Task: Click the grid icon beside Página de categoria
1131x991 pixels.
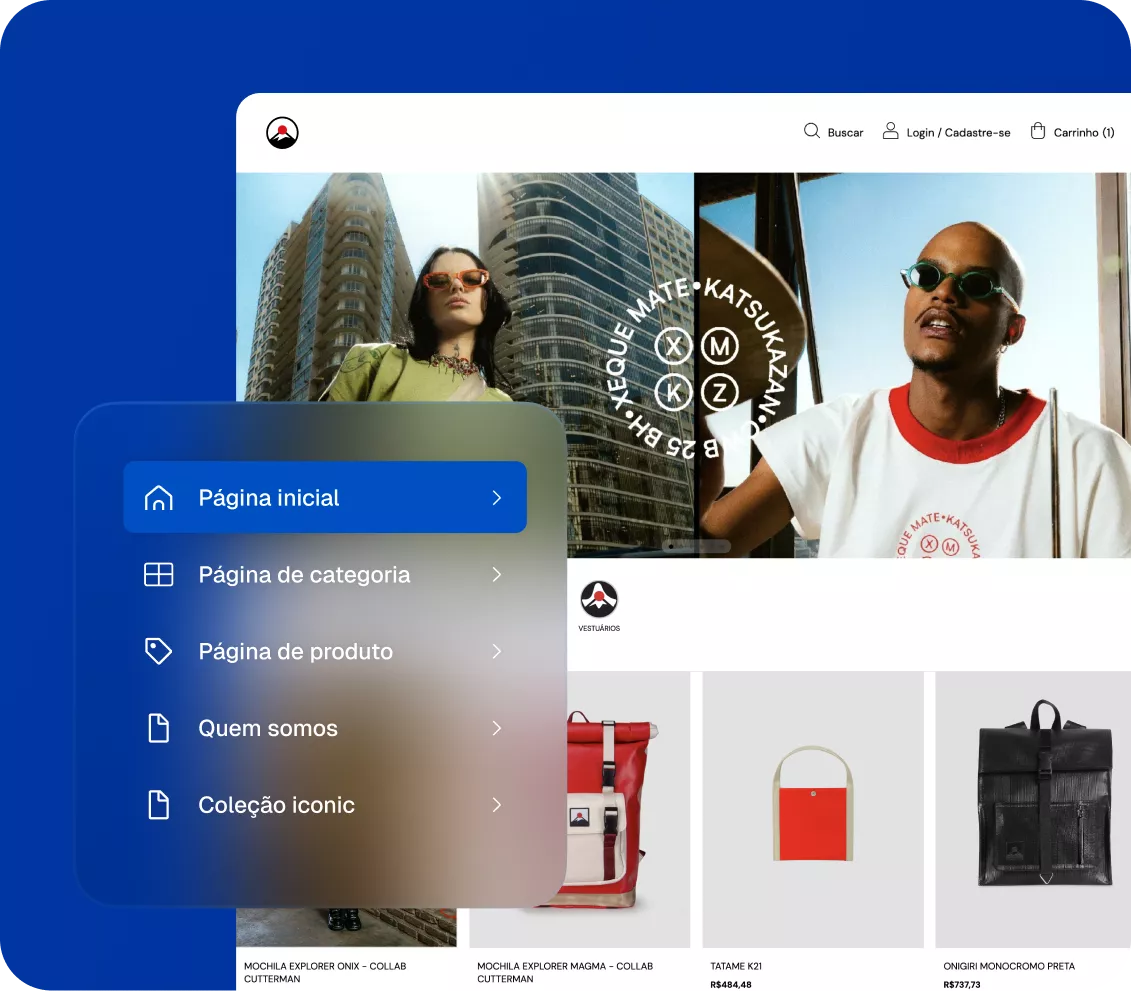Action: 157,574
